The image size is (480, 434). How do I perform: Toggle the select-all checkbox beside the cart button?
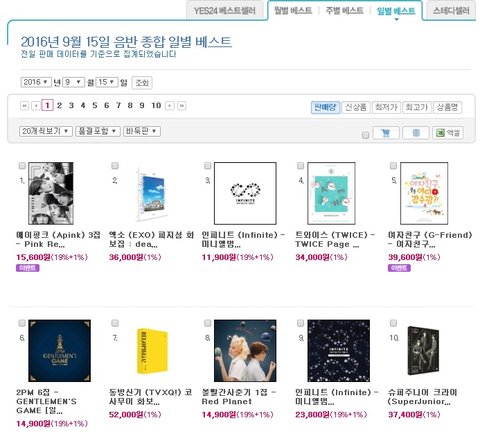(x=366, y=135)
